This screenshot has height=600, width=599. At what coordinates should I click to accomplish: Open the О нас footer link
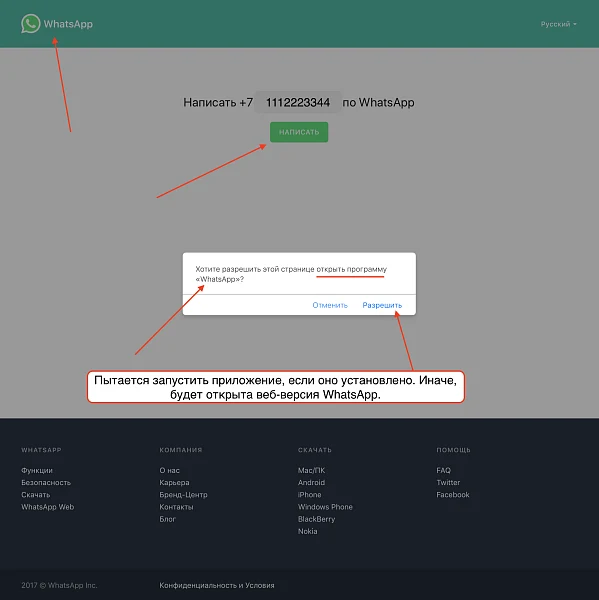click(170, 470)
